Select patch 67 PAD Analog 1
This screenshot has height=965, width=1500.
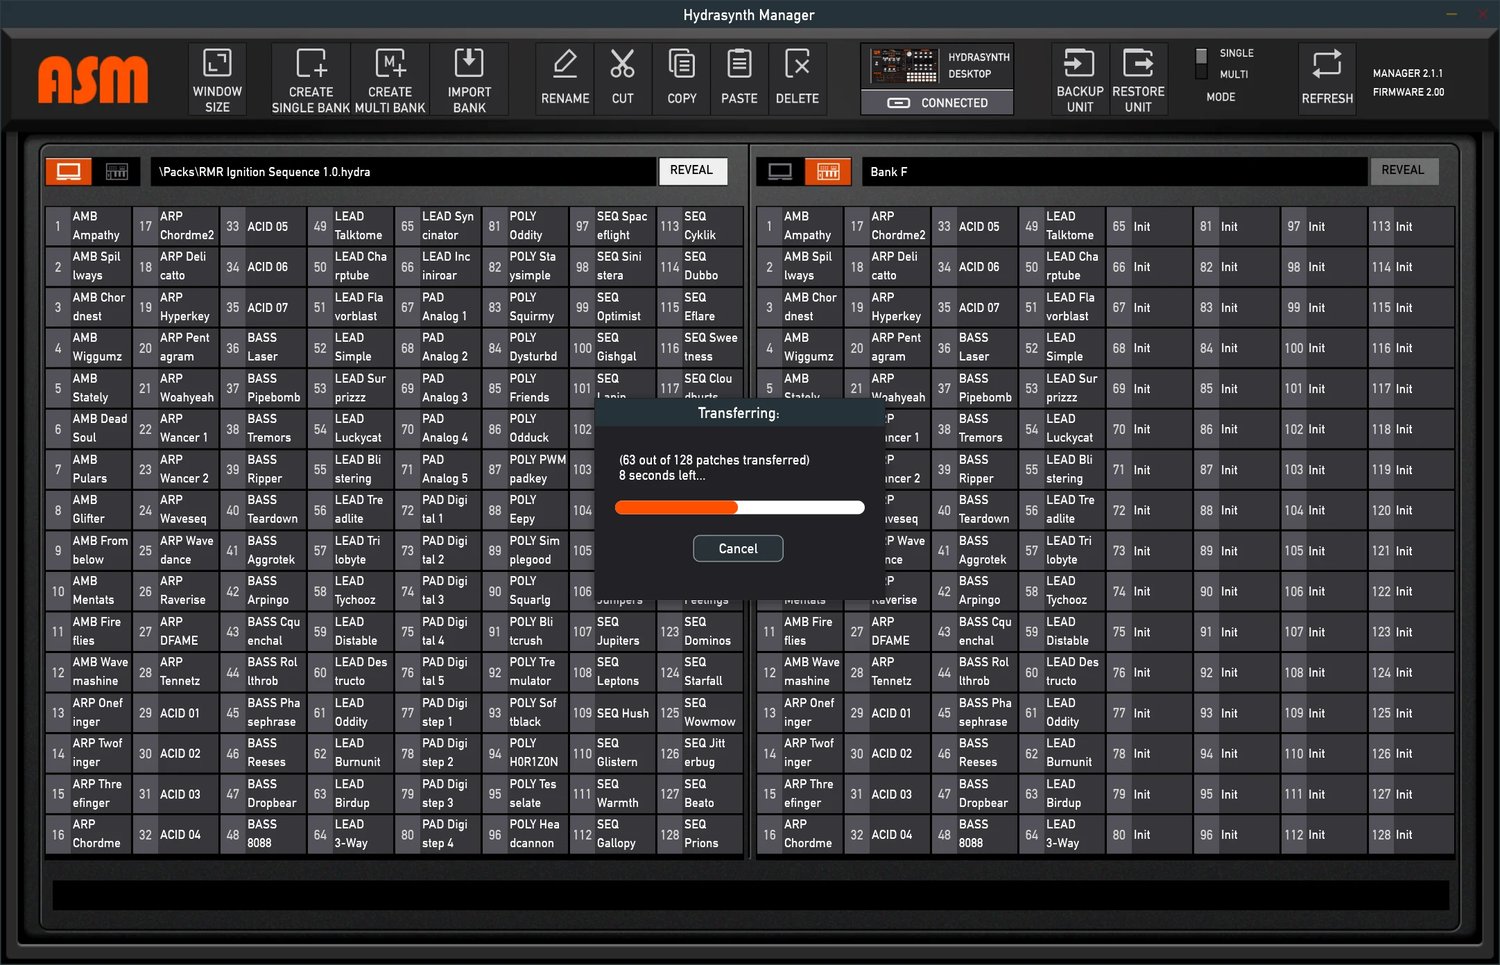click(x=438, y=307)
